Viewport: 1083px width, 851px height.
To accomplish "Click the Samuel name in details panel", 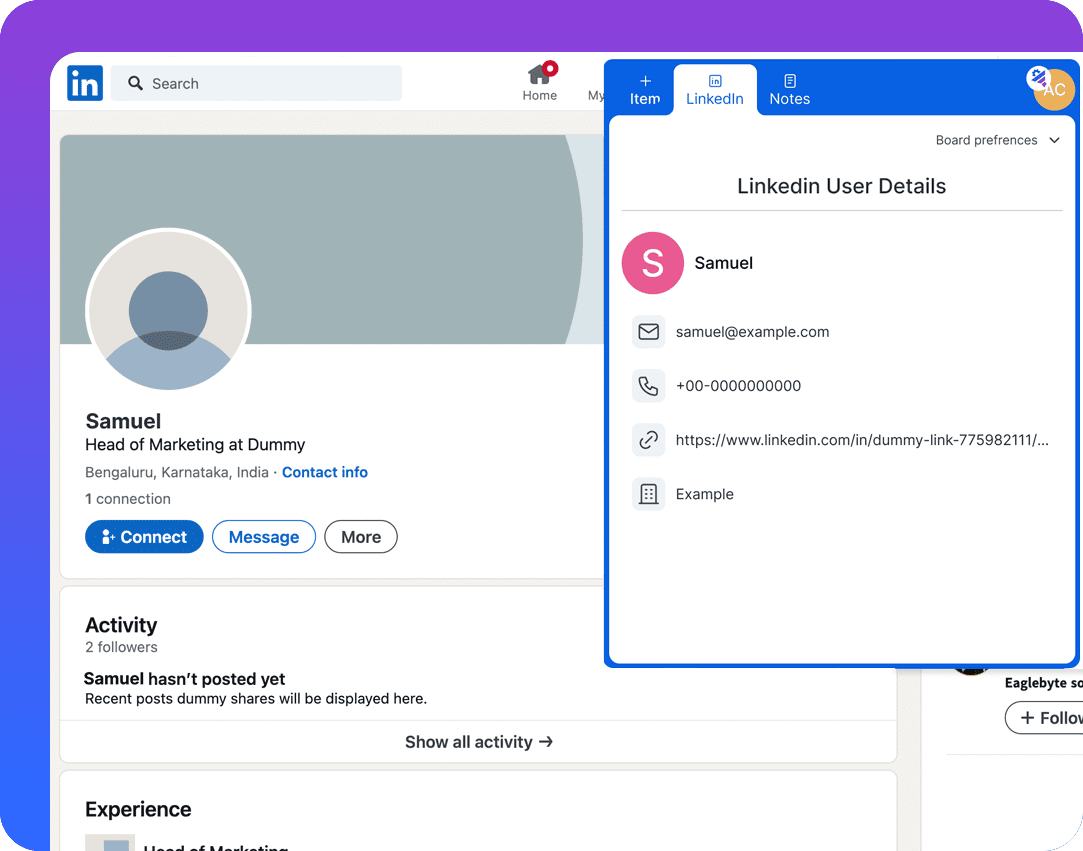I will [x=723, y=263].
